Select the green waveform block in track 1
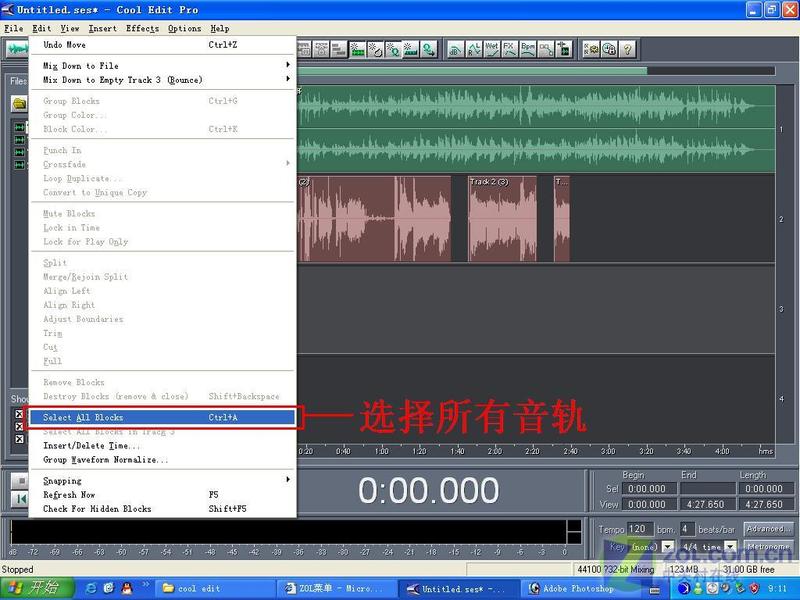The width and height of the screenshot is (800, 600). [536, 129]
